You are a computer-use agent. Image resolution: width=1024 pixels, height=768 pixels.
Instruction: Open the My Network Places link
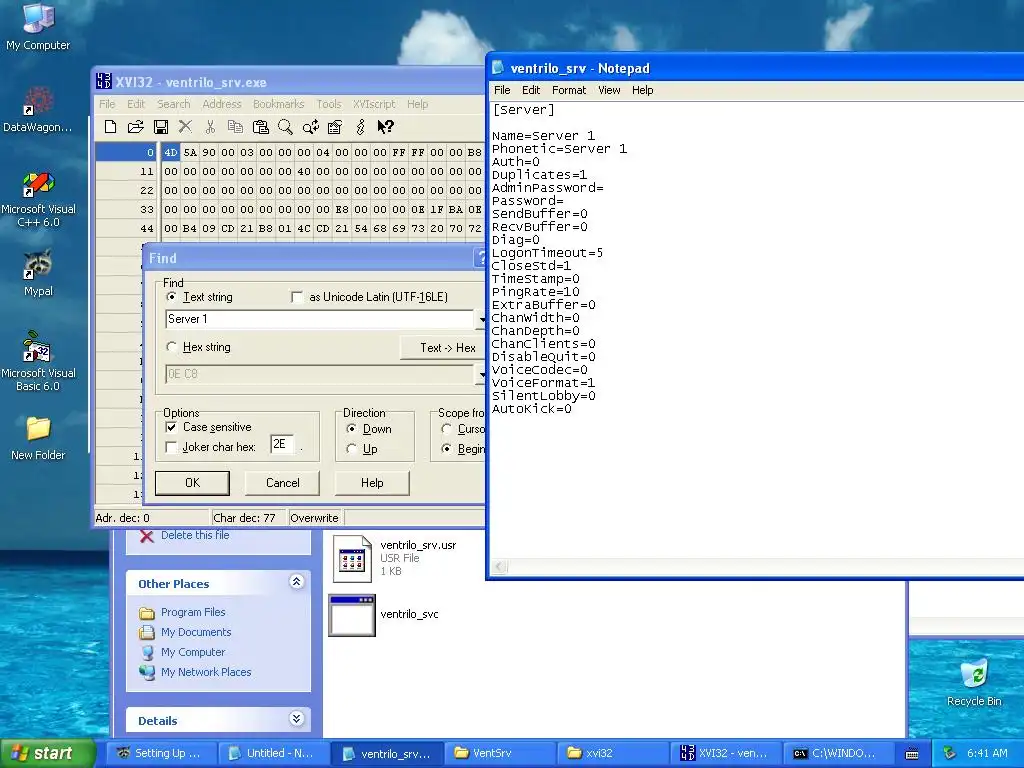point(206,672)
